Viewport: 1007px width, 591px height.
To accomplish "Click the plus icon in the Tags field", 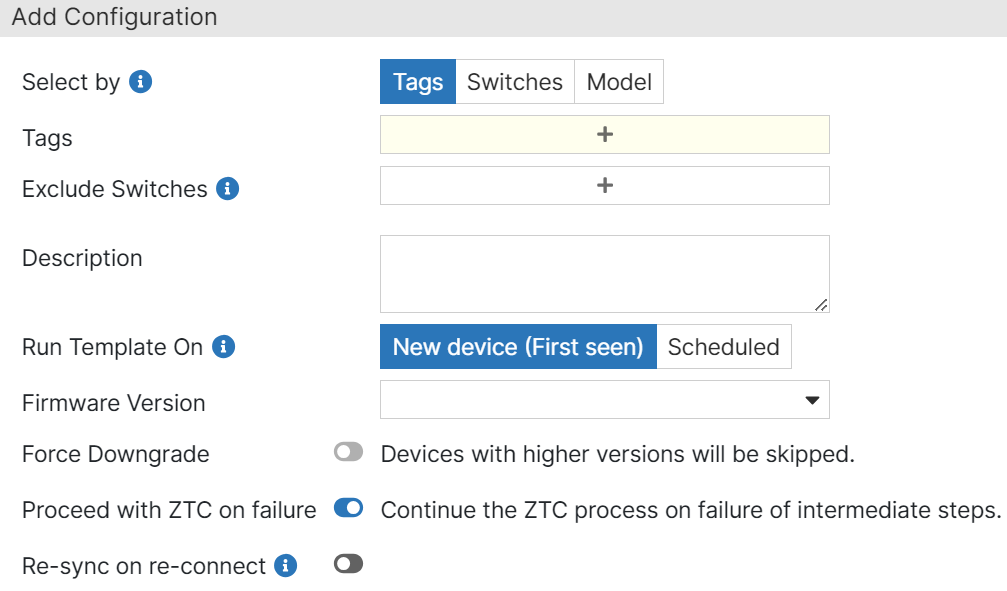I will tap(604, 134).
